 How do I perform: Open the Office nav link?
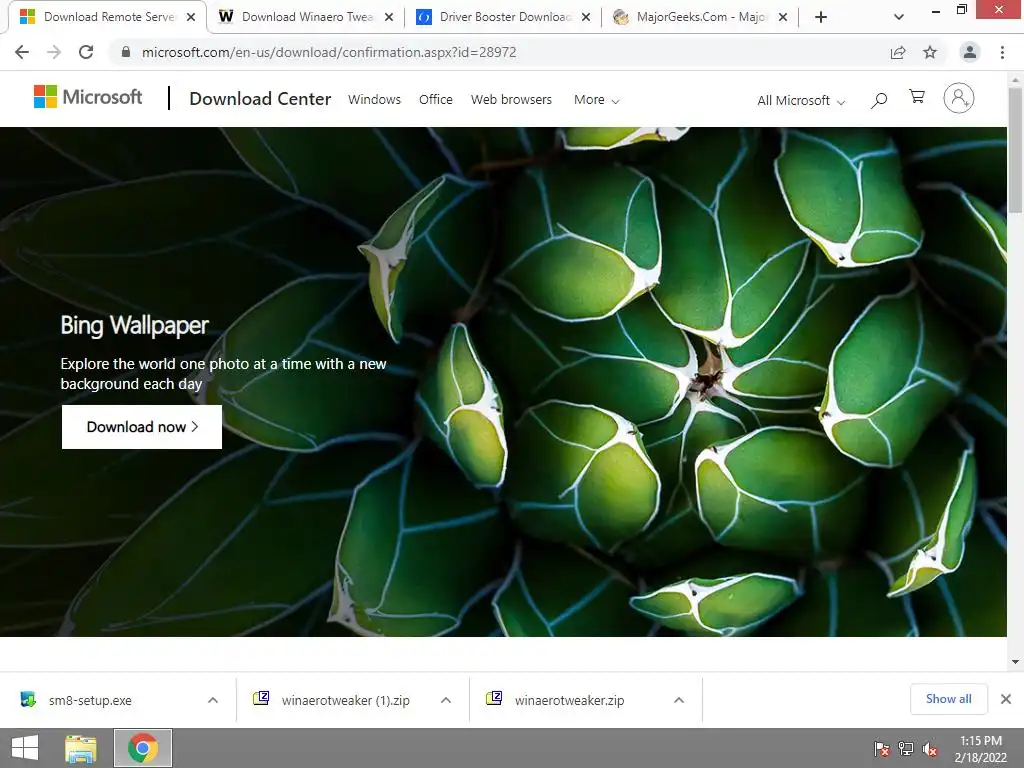tap(436, 99)
